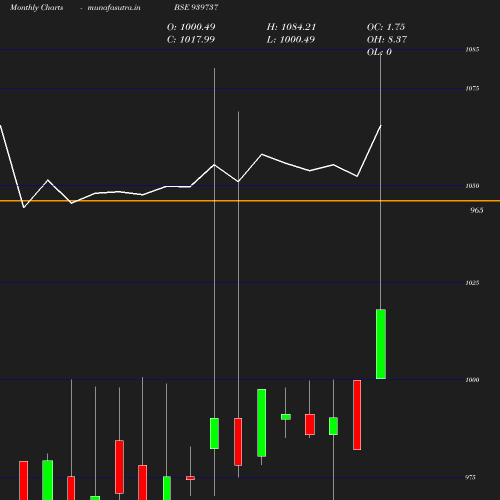Click the high value 'H: 1084.21'
The image size is (500, 500).
tap(291, 27)
